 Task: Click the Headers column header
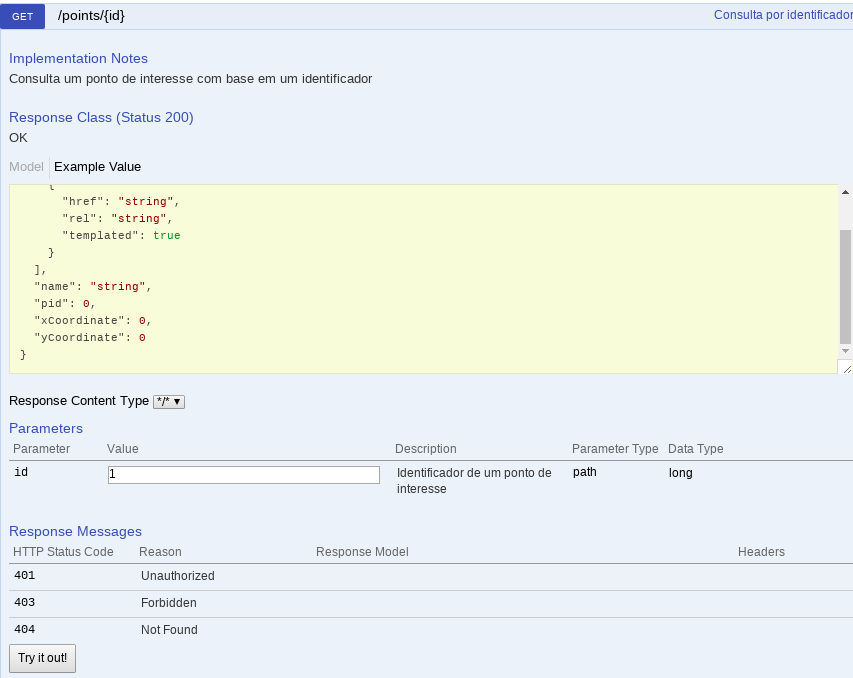(761, 552)
